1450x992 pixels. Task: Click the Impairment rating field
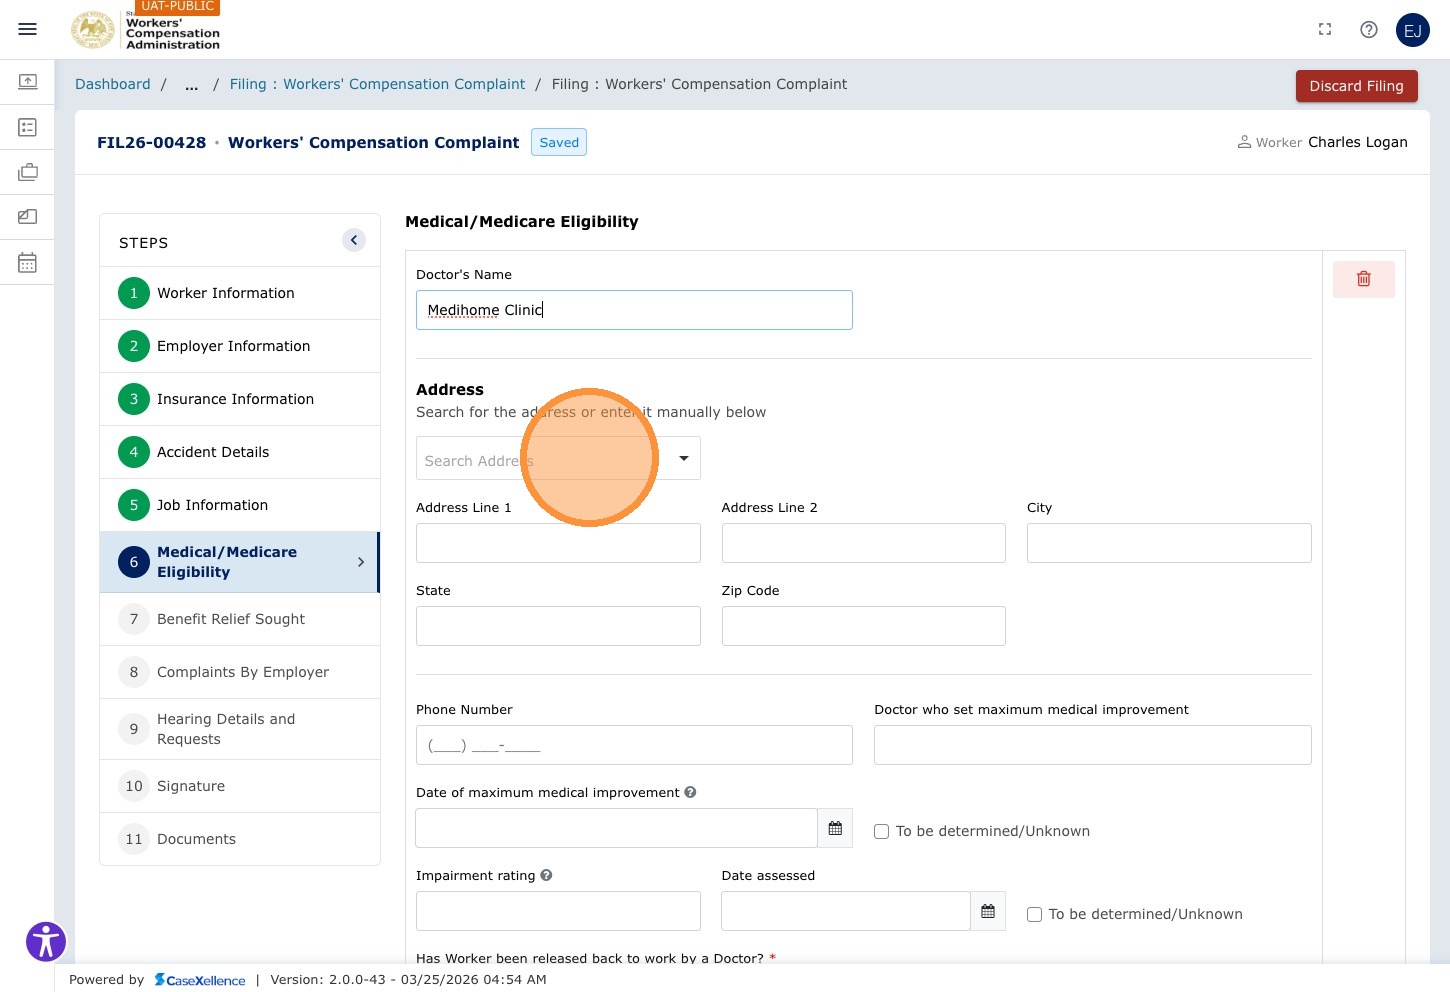click(558, 911)
